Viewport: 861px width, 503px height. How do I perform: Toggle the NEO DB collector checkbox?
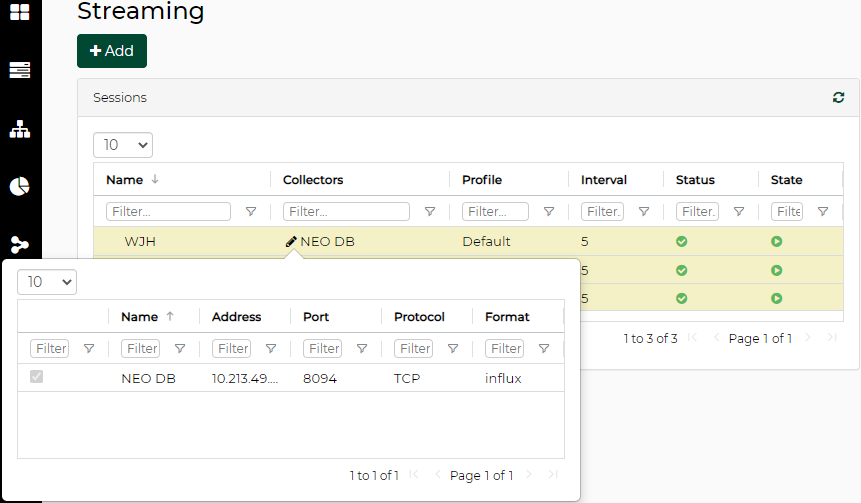click(x=37, y=377)
